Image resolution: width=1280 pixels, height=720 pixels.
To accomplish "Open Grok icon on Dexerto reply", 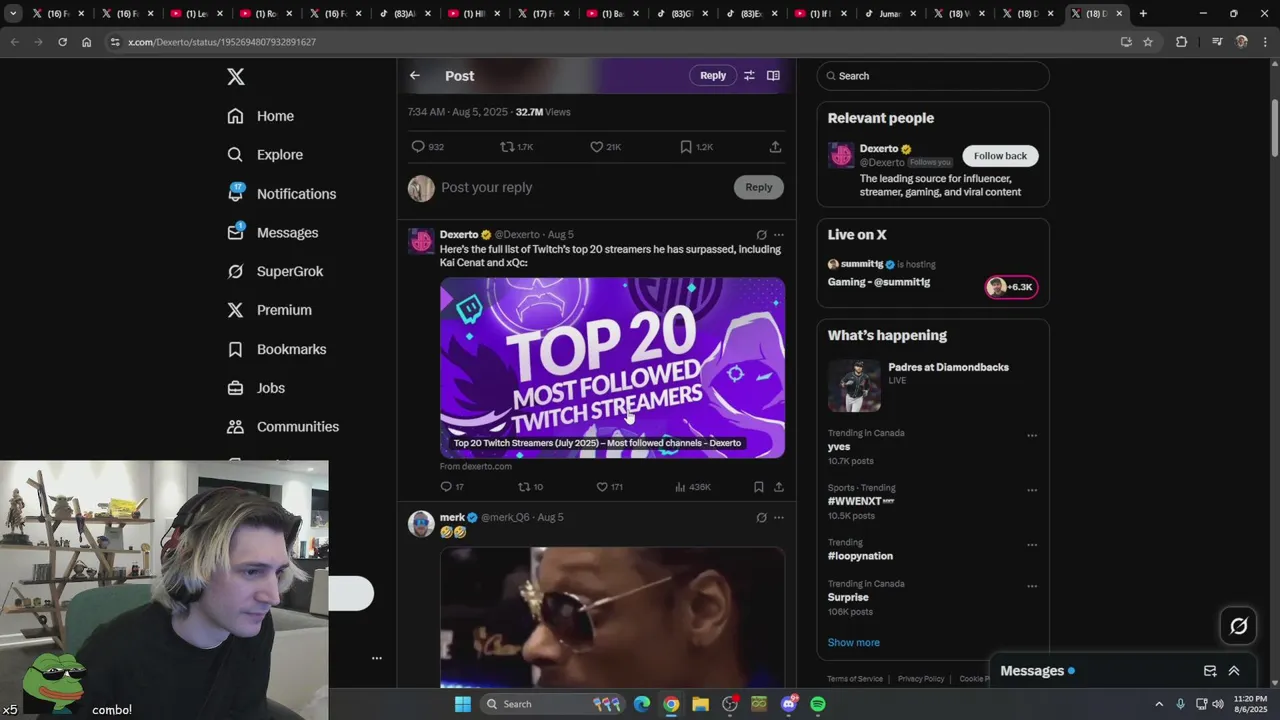I will pos(761,235).
